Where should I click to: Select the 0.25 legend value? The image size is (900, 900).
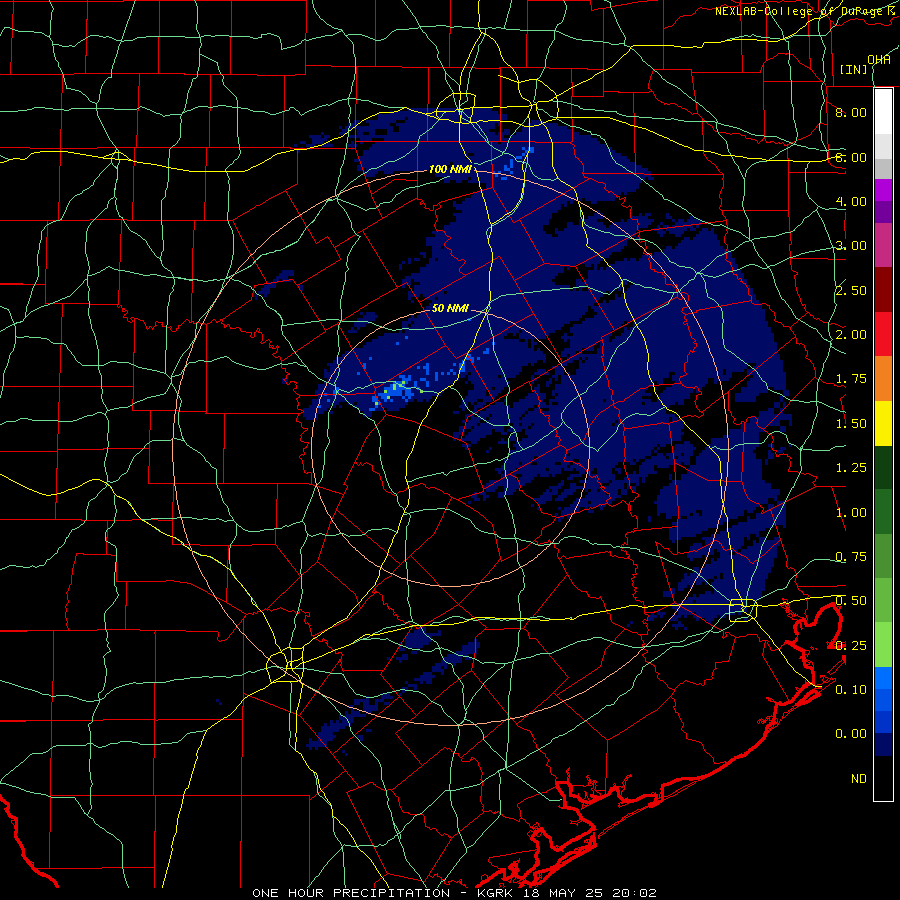click(x=851, y=646)
